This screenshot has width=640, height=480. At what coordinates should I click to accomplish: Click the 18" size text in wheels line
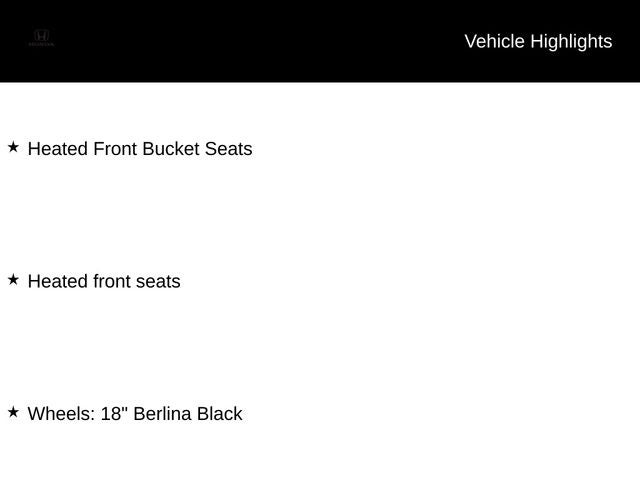pos(114,413)
